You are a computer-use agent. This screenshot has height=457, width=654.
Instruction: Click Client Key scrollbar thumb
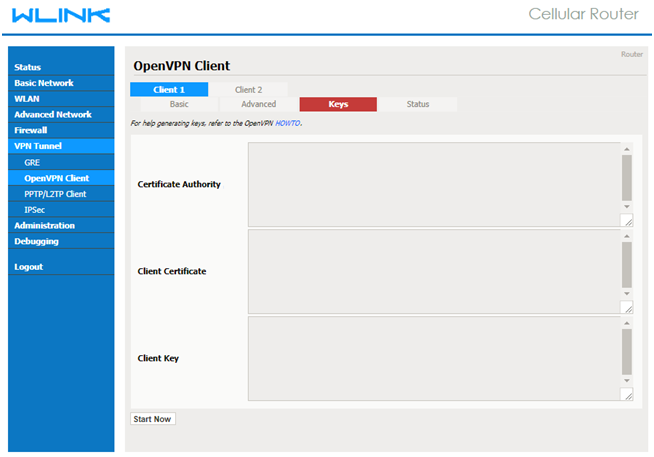click(x=626, y=352)
